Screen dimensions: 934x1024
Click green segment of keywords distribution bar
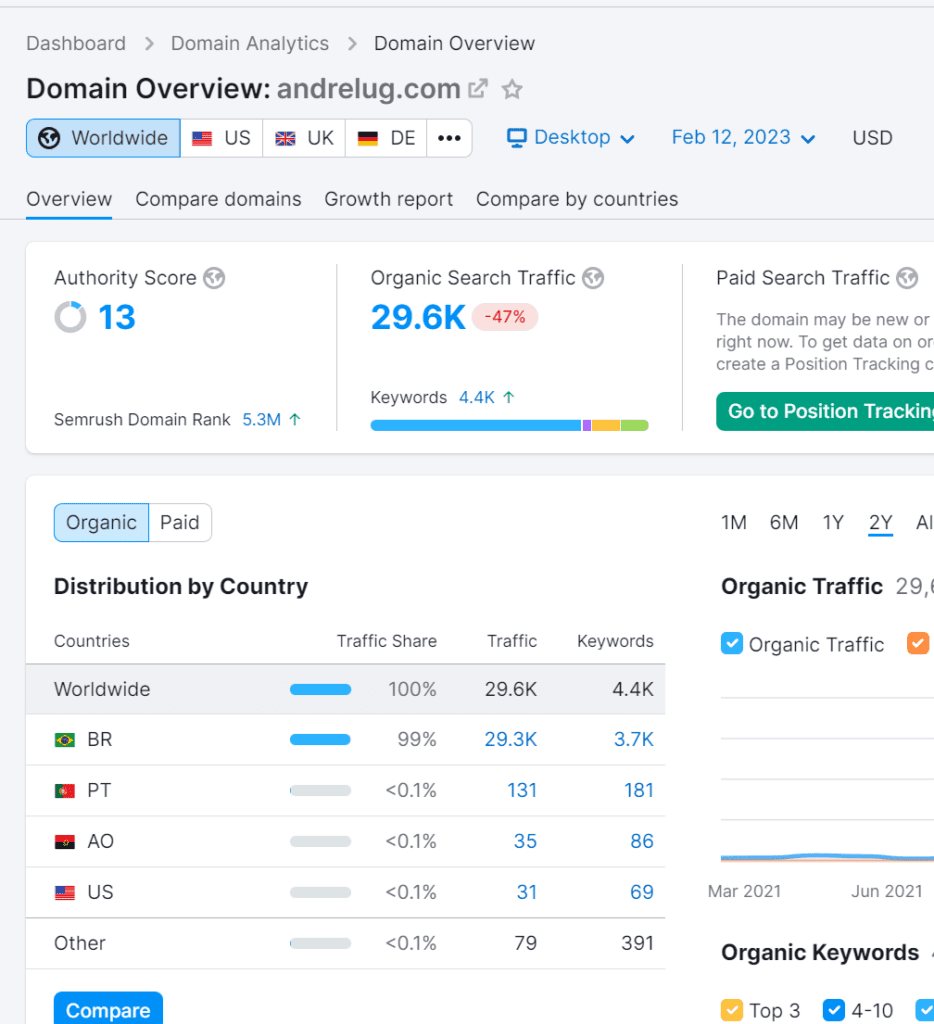tap(634, 426)
